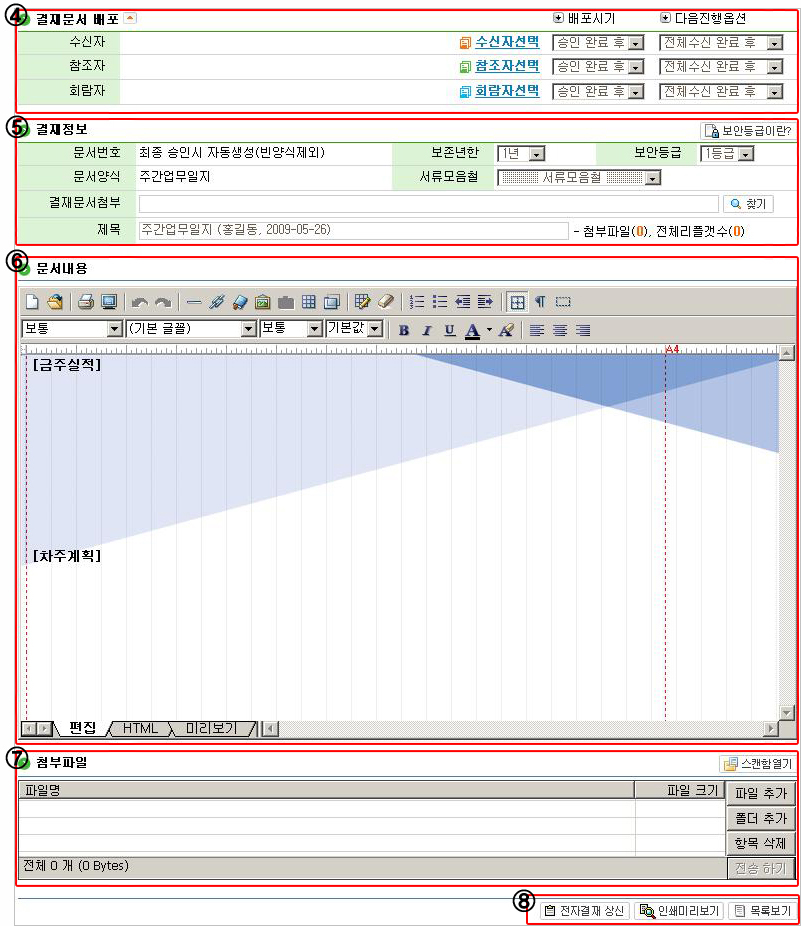
Task: Insert a table using the table icon
Action: [x=309, y=301]
